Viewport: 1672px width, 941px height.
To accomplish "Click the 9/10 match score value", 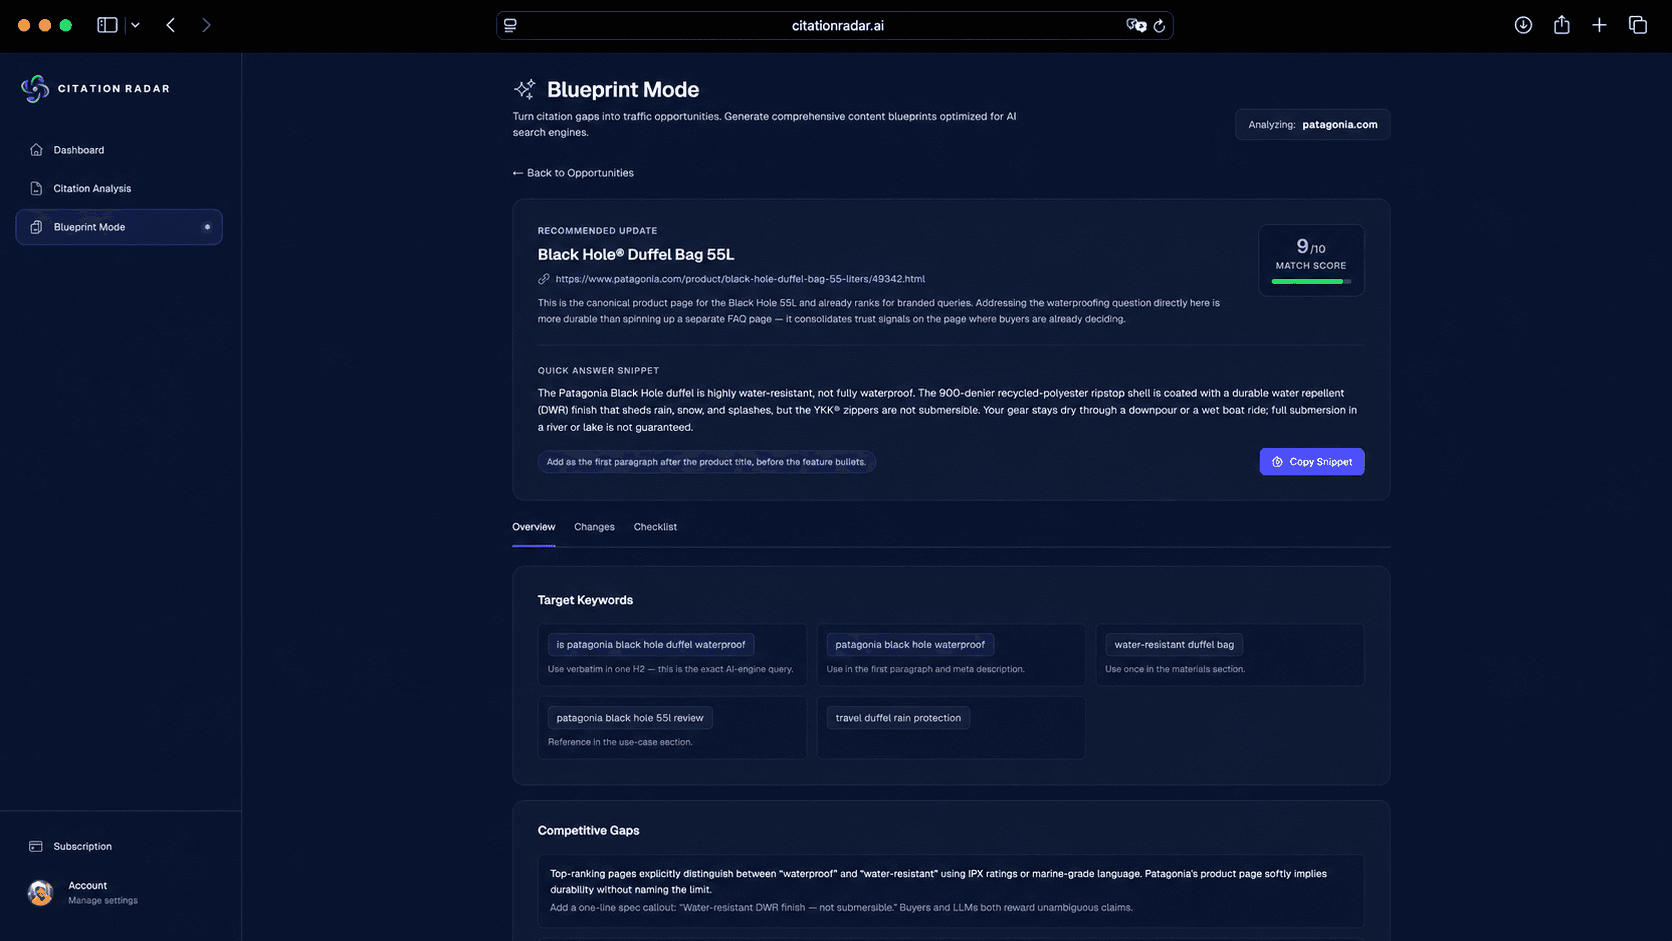I will point(1311,246).
